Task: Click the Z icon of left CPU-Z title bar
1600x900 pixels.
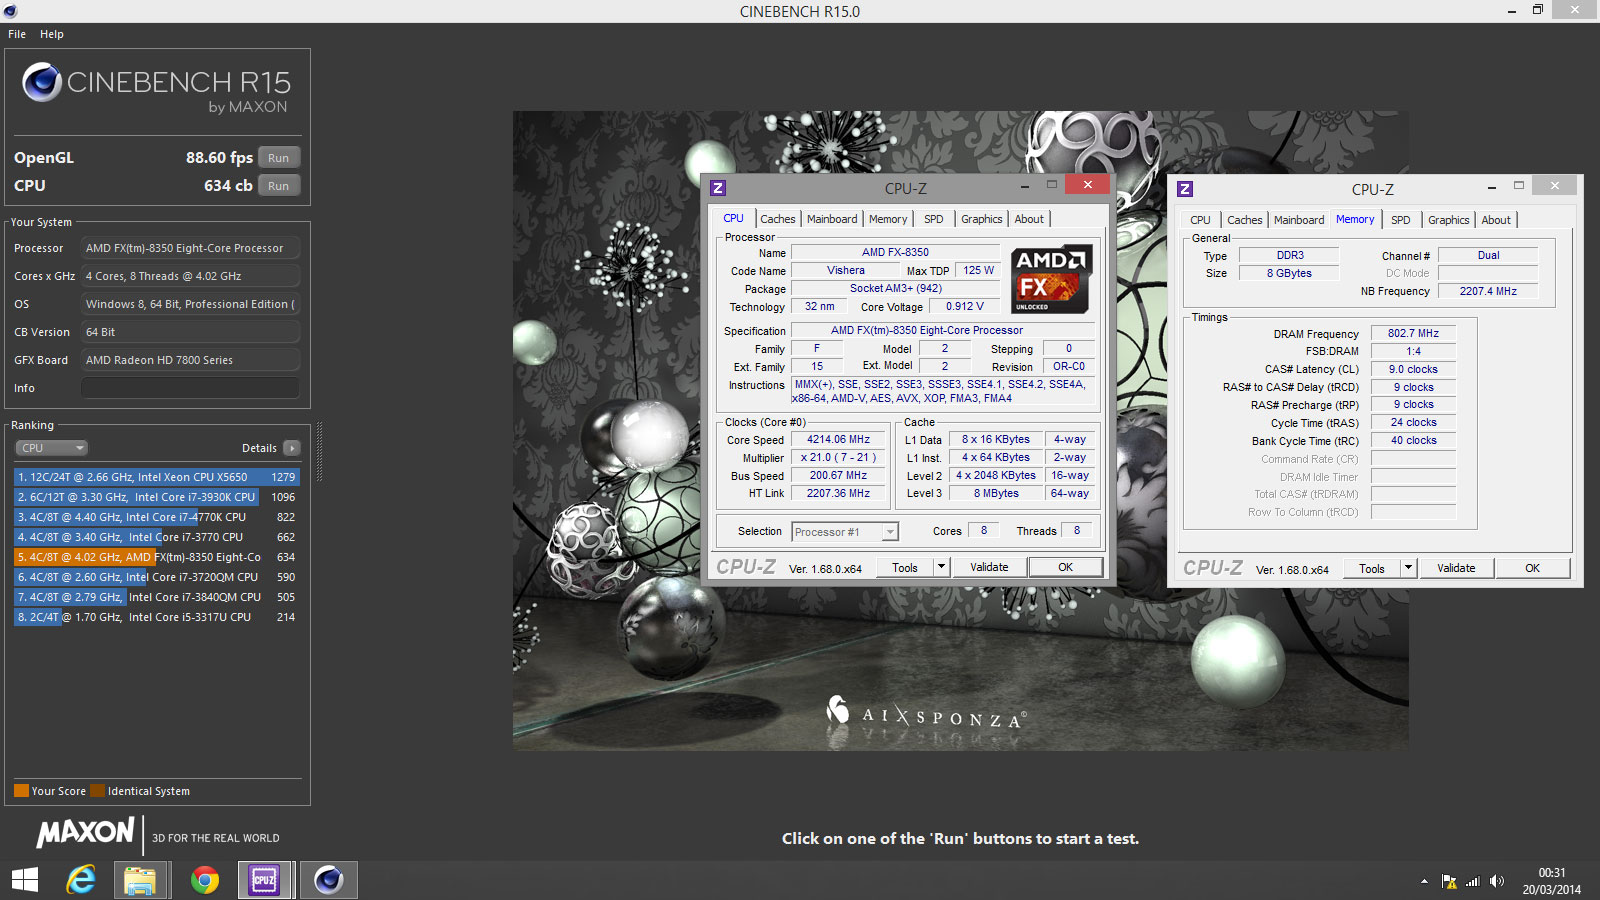Action: (x=718, y=188)
